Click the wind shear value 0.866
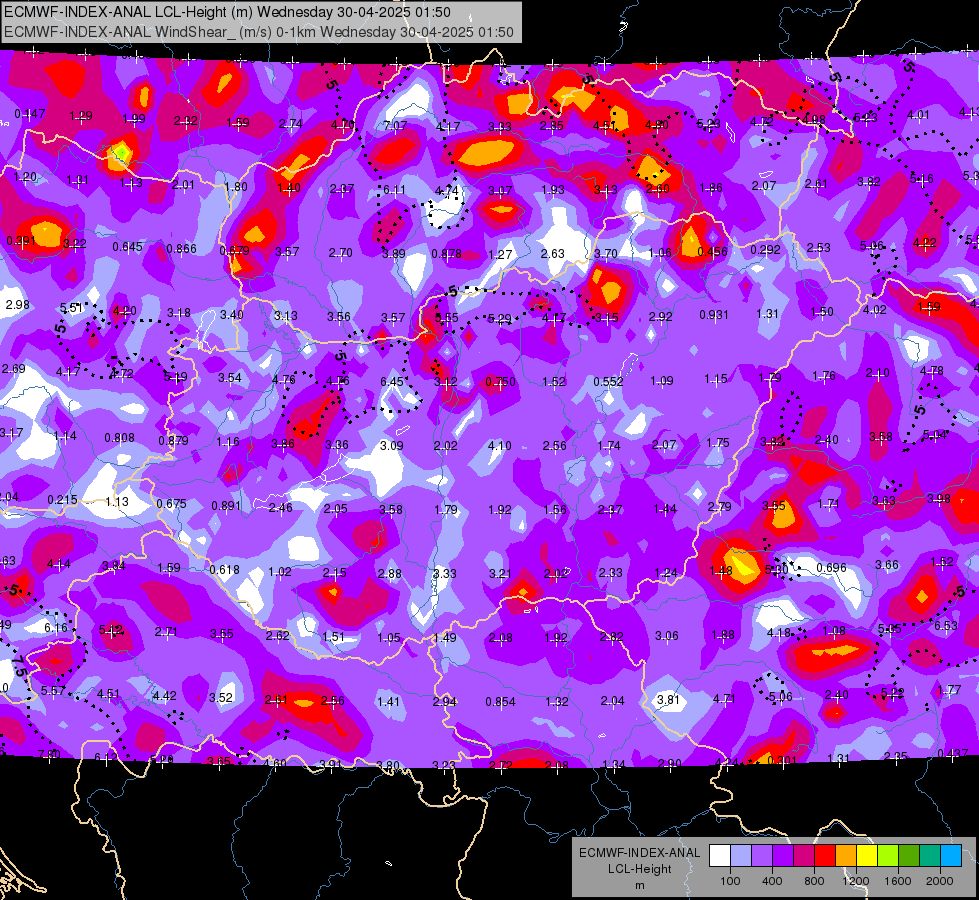The height and width of the screenshot is (900, 979). click(x=181, y=249)
